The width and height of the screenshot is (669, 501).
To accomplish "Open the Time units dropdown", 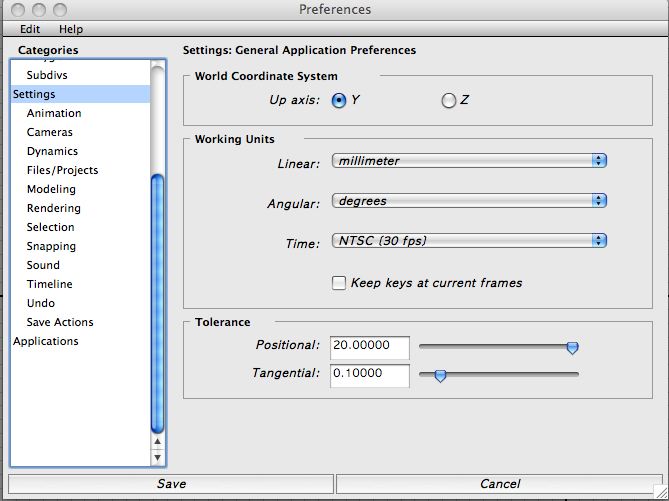I will coord(469,241).
